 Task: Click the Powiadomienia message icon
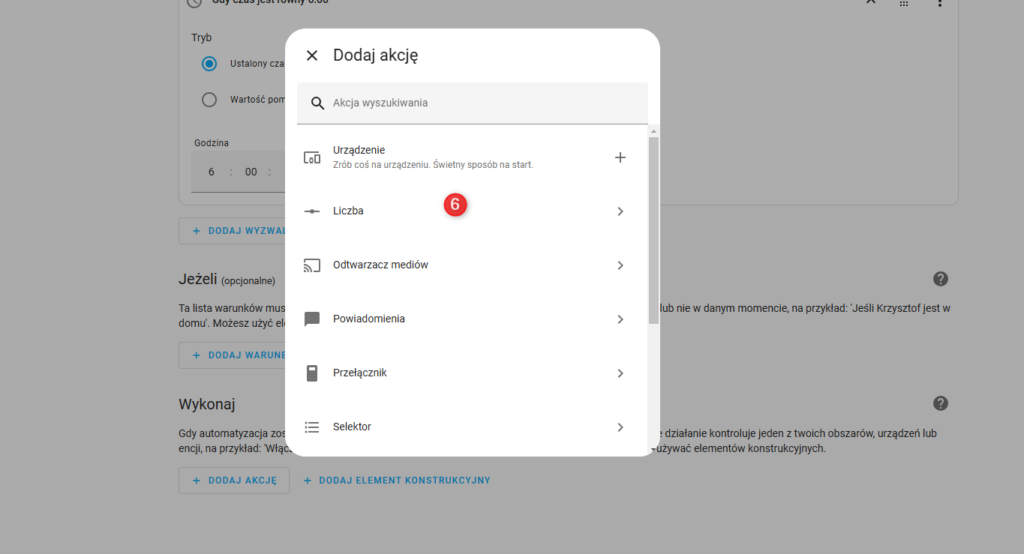tap(312, 319)
